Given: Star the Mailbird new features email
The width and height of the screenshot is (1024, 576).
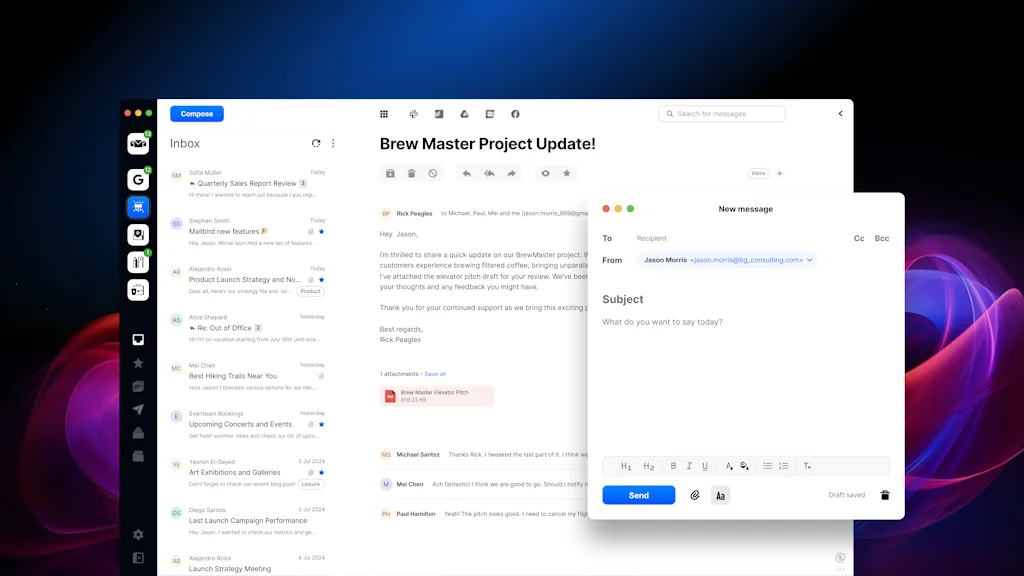Looking at the screenshot, I should point(321,232).
